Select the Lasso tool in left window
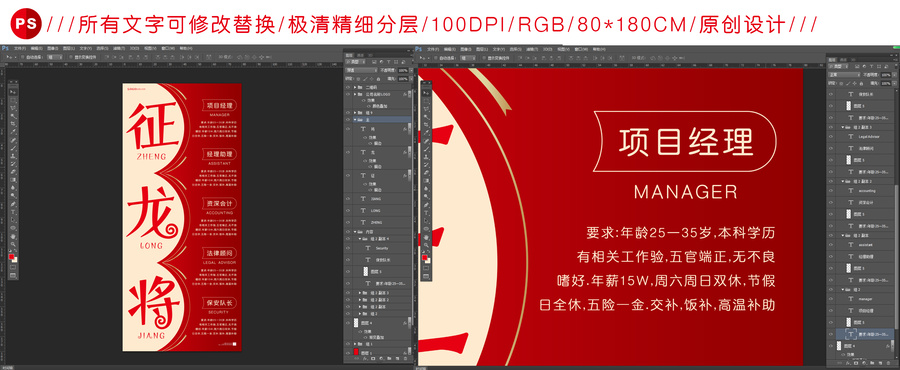 (x=13, y=107)
